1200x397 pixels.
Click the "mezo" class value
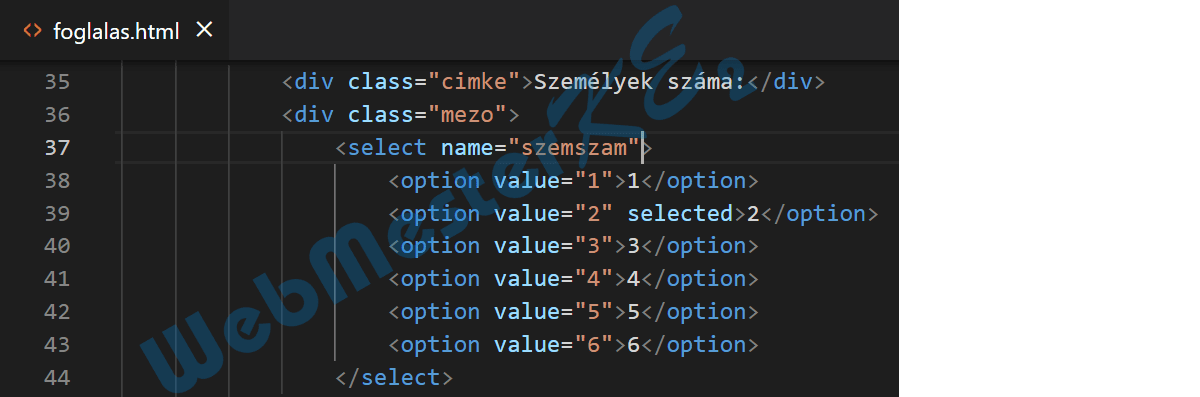click(x=468, y=115)
